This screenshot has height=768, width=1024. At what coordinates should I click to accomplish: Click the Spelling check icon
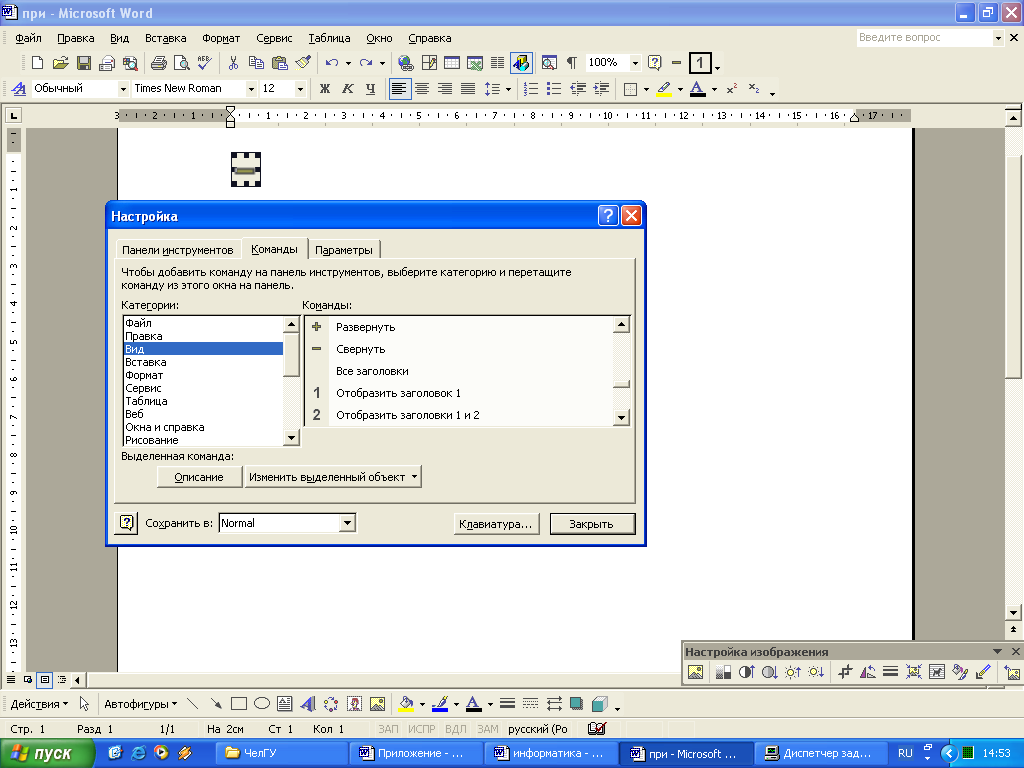click(x=204, y=63)
